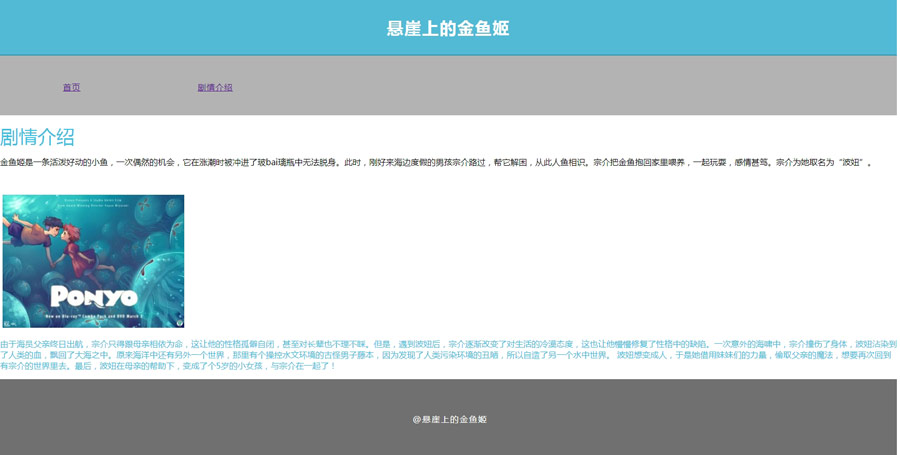Click the round badge in poster's bottom-right corner

pos(179,322)
